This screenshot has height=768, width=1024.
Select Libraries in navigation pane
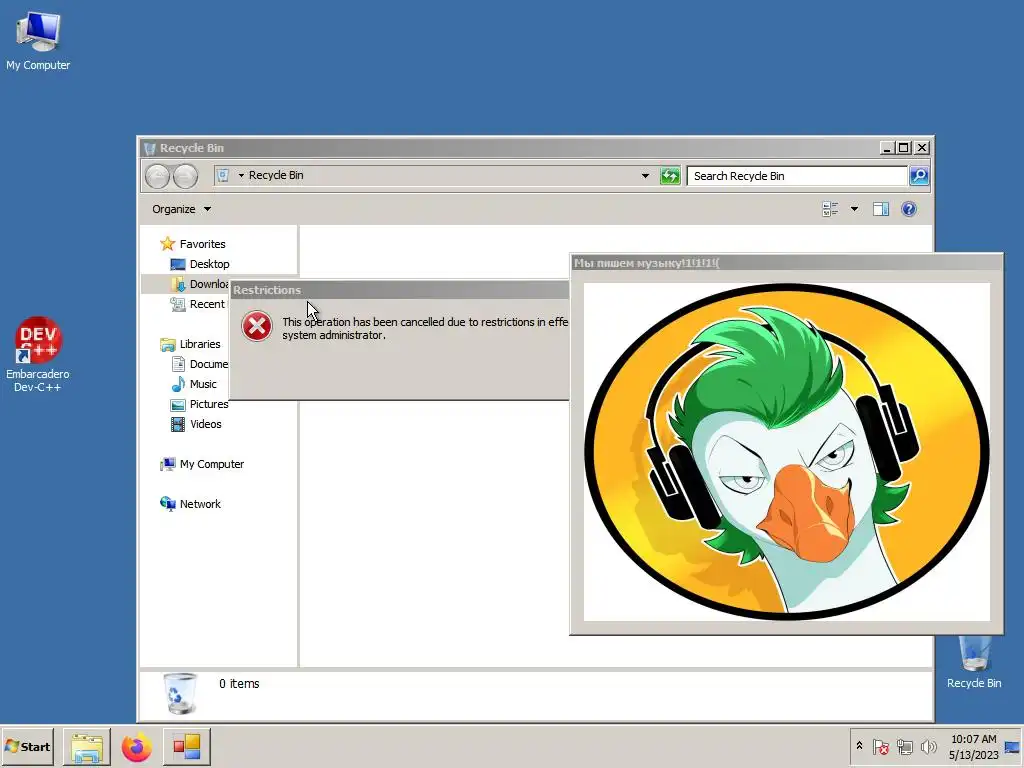point(191,344)
